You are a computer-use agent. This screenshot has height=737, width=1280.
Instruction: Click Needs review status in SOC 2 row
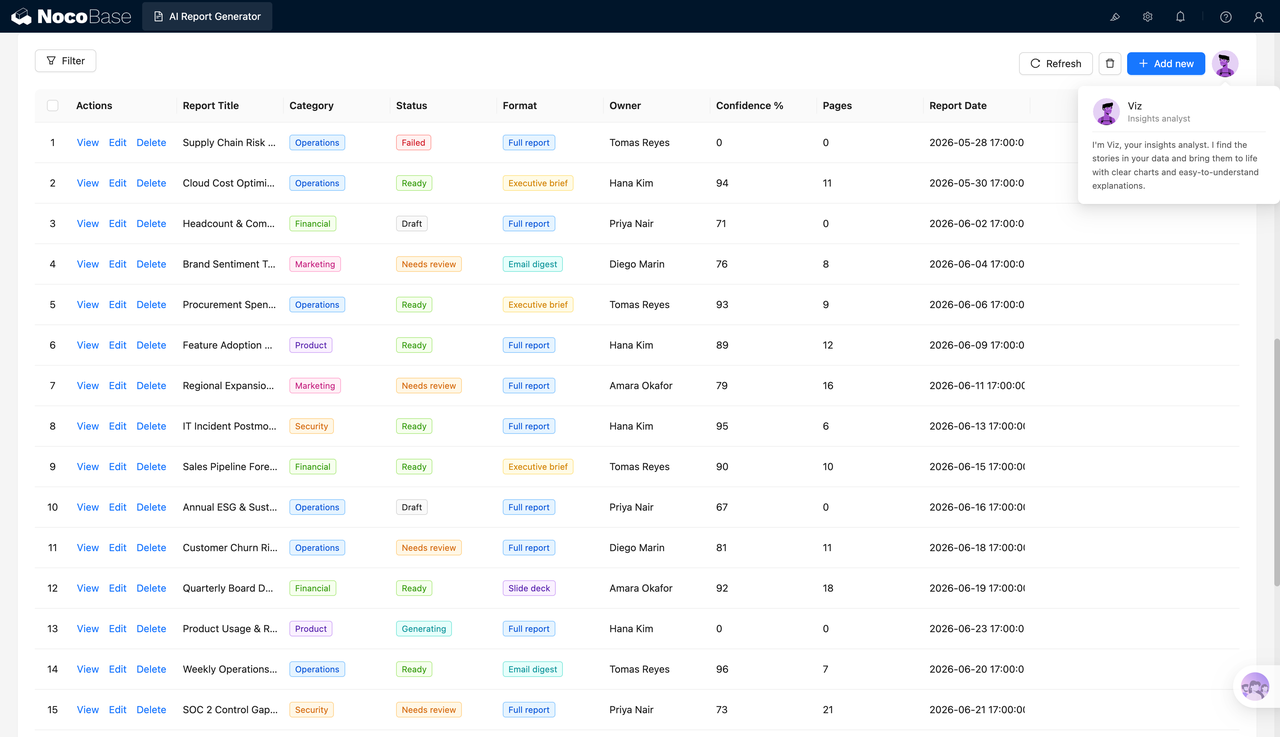pos(429,710)
